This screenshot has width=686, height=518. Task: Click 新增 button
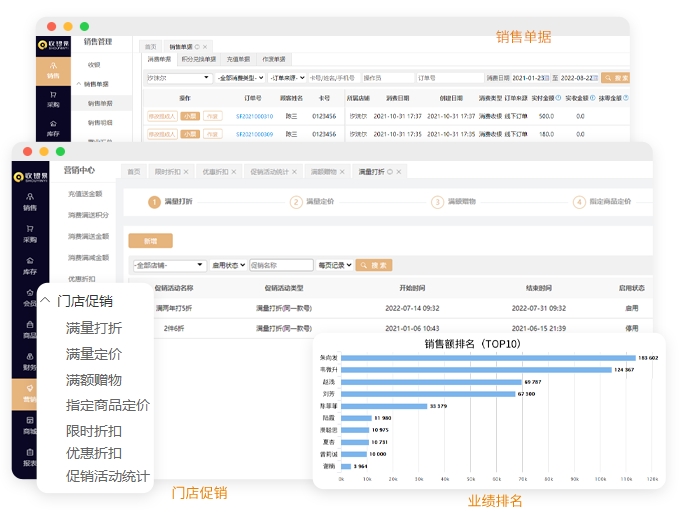pos(150,241)
